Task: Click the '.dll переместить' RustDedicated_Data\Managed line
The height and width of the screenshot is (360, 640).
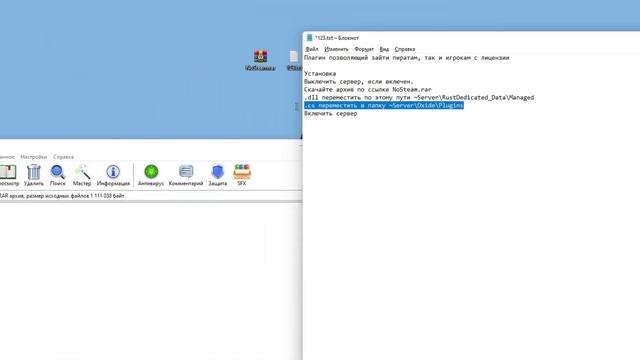Action: (419, 98)
